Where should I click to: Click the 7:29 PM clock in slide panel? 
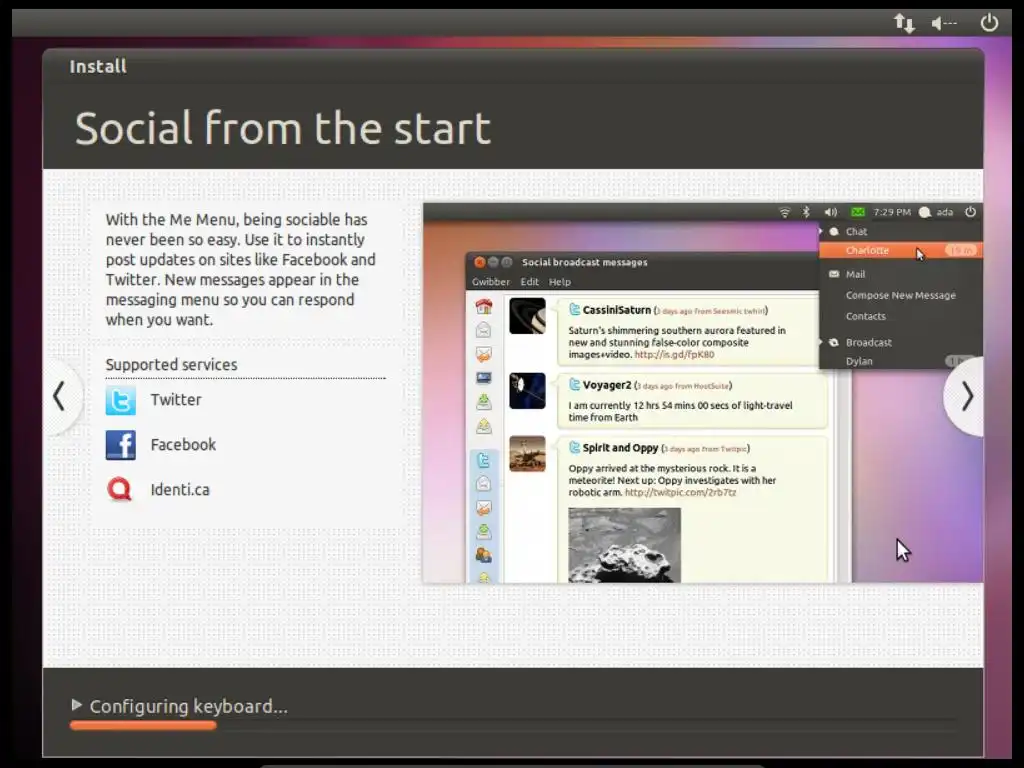point(891,212)
